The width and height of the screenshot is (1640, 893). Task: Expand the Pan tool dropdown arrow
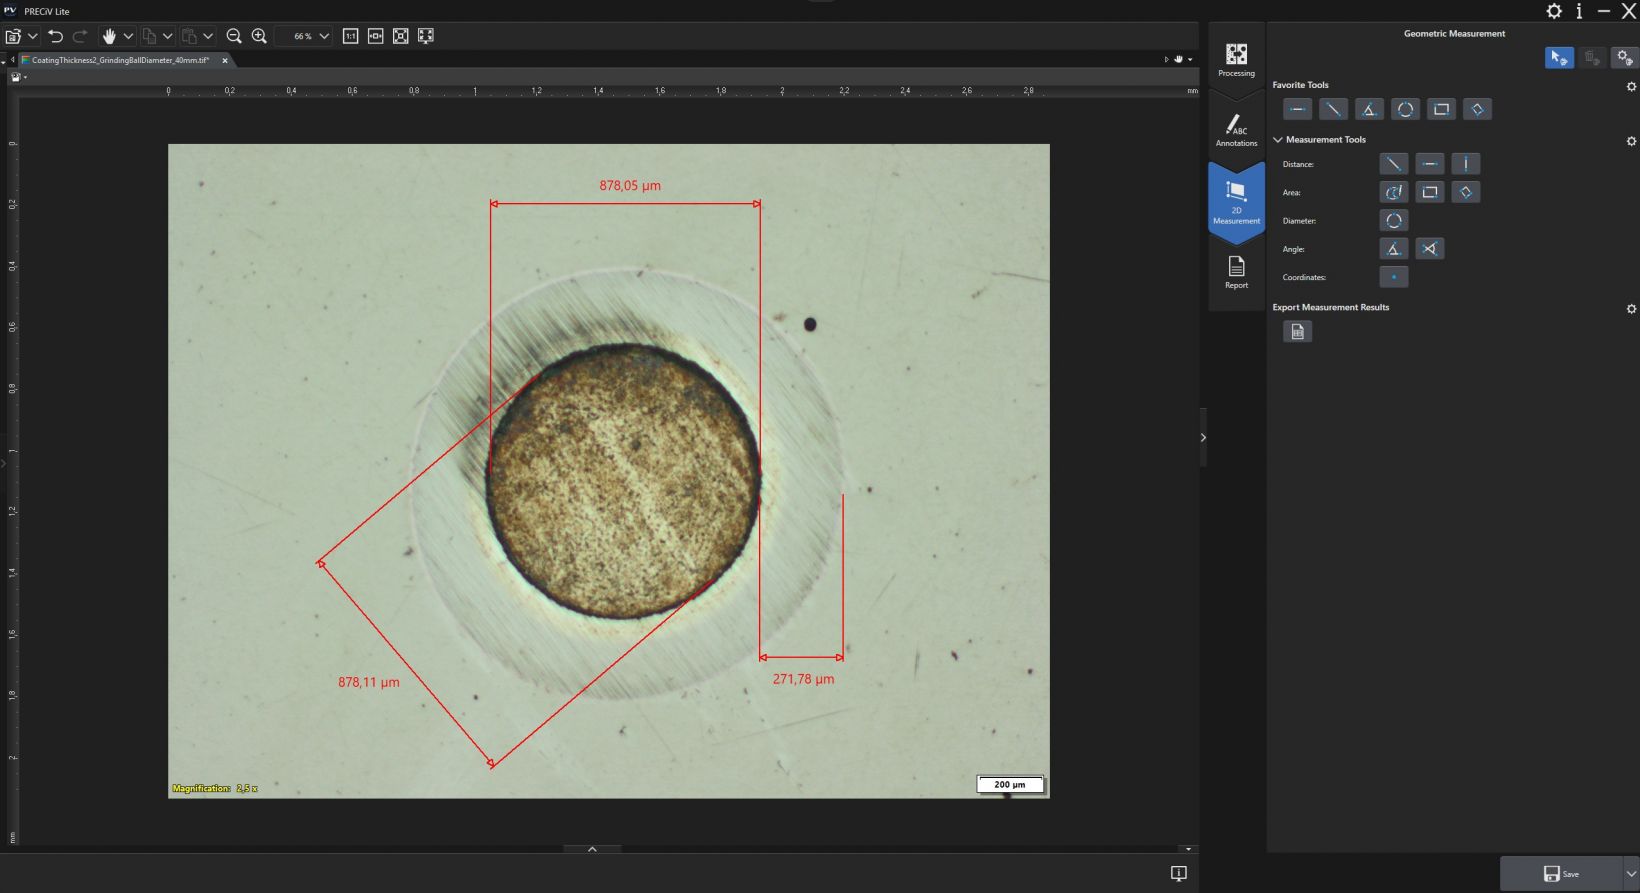128,36
